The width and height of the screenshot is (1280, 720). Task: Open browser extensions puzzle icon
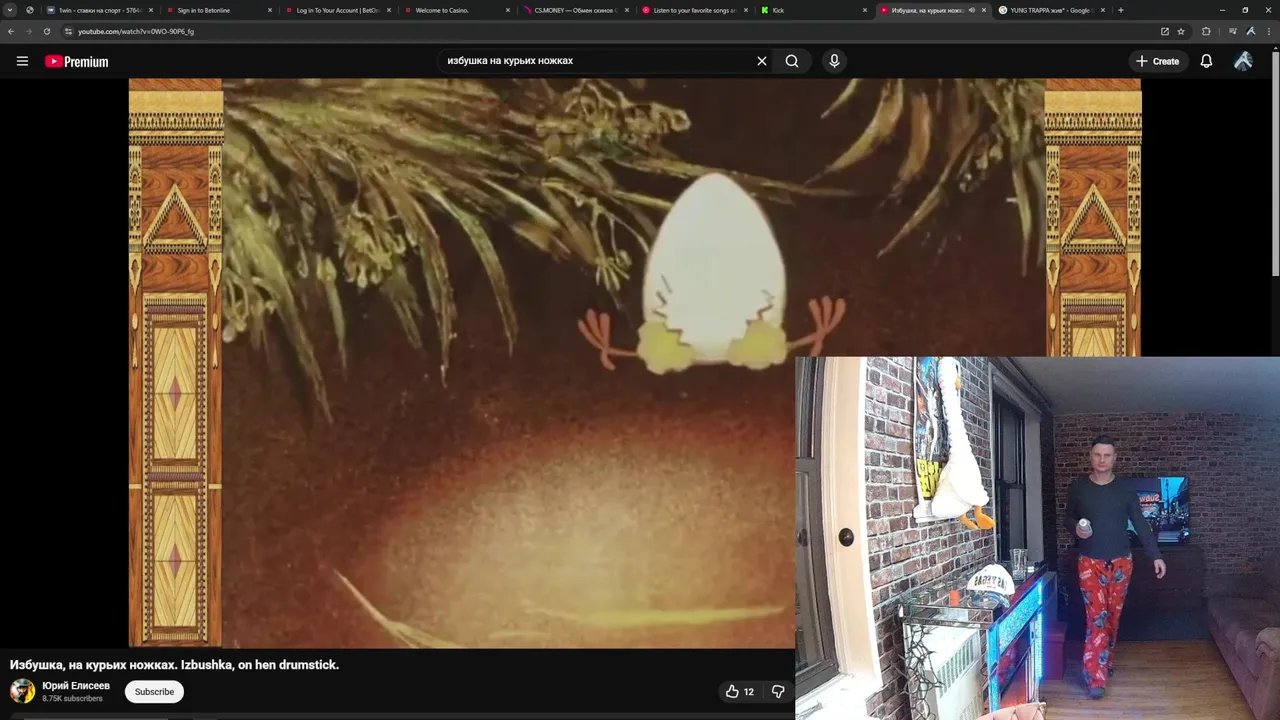point(1206,31)
